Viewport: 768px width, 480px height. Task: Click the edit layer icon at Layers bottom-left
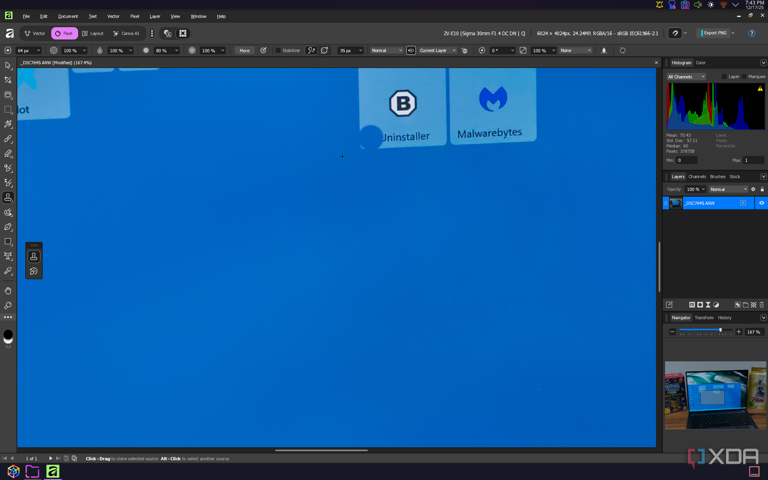tap(670, 305)
